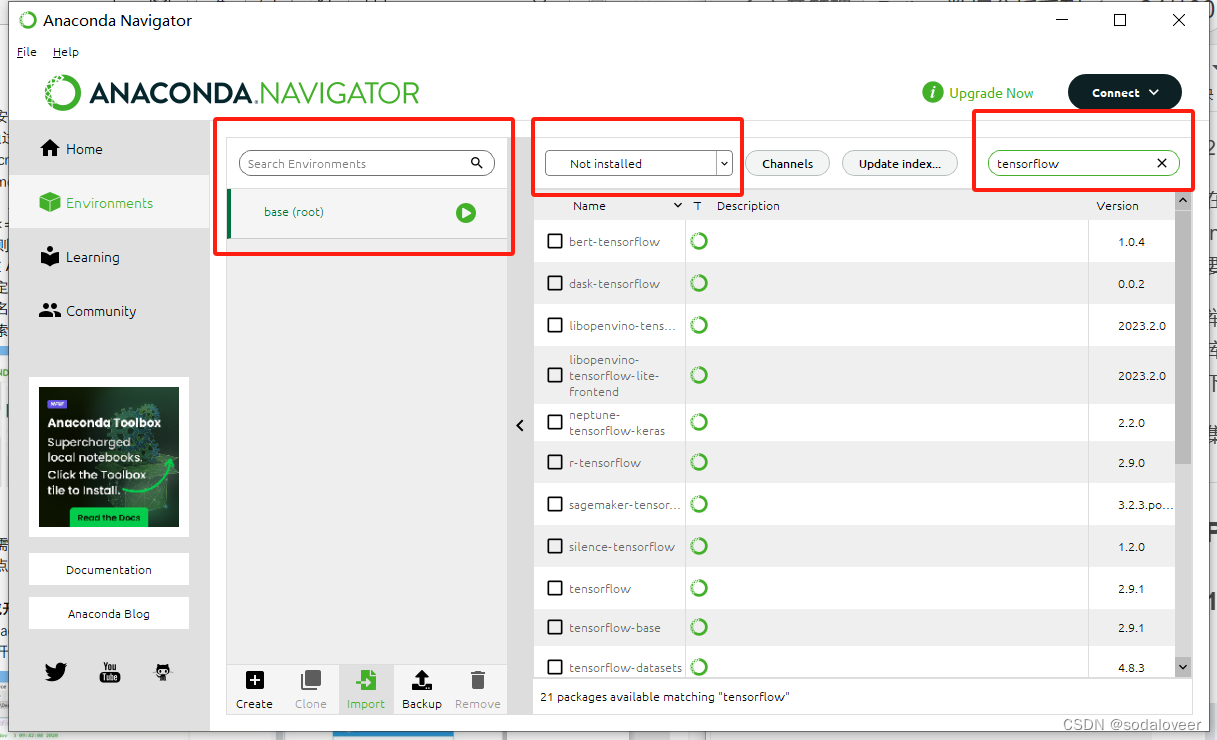The image size is (1217, 740).
Task: Check the libopenvino-tens... package checkbox
Action: tap(555, 325)
